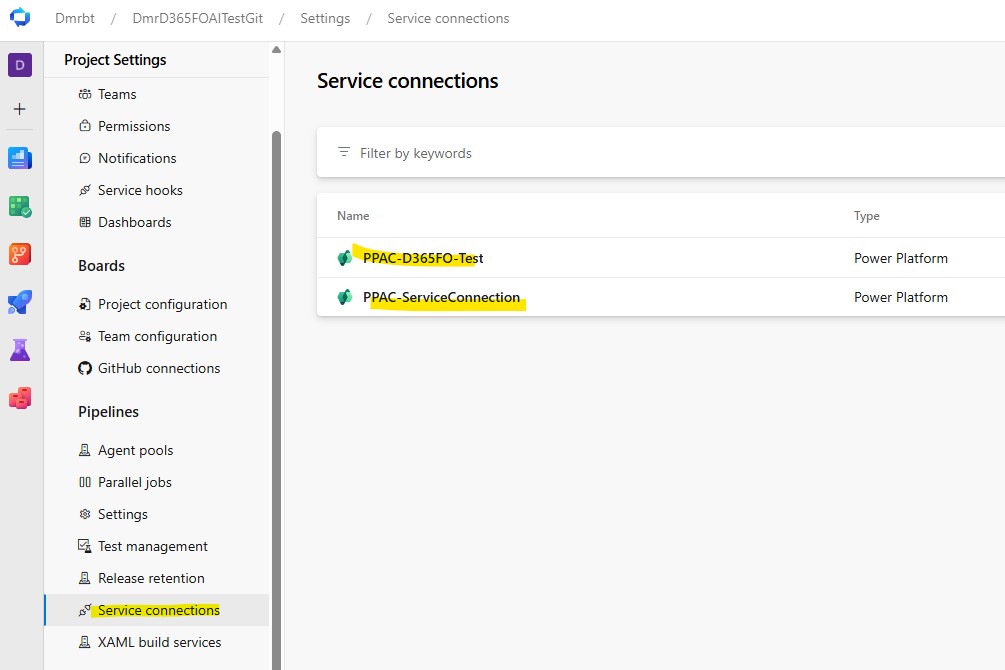The image size is (1005, 670).
Task: Click the Notifications icon
Action: coord(85,158)
